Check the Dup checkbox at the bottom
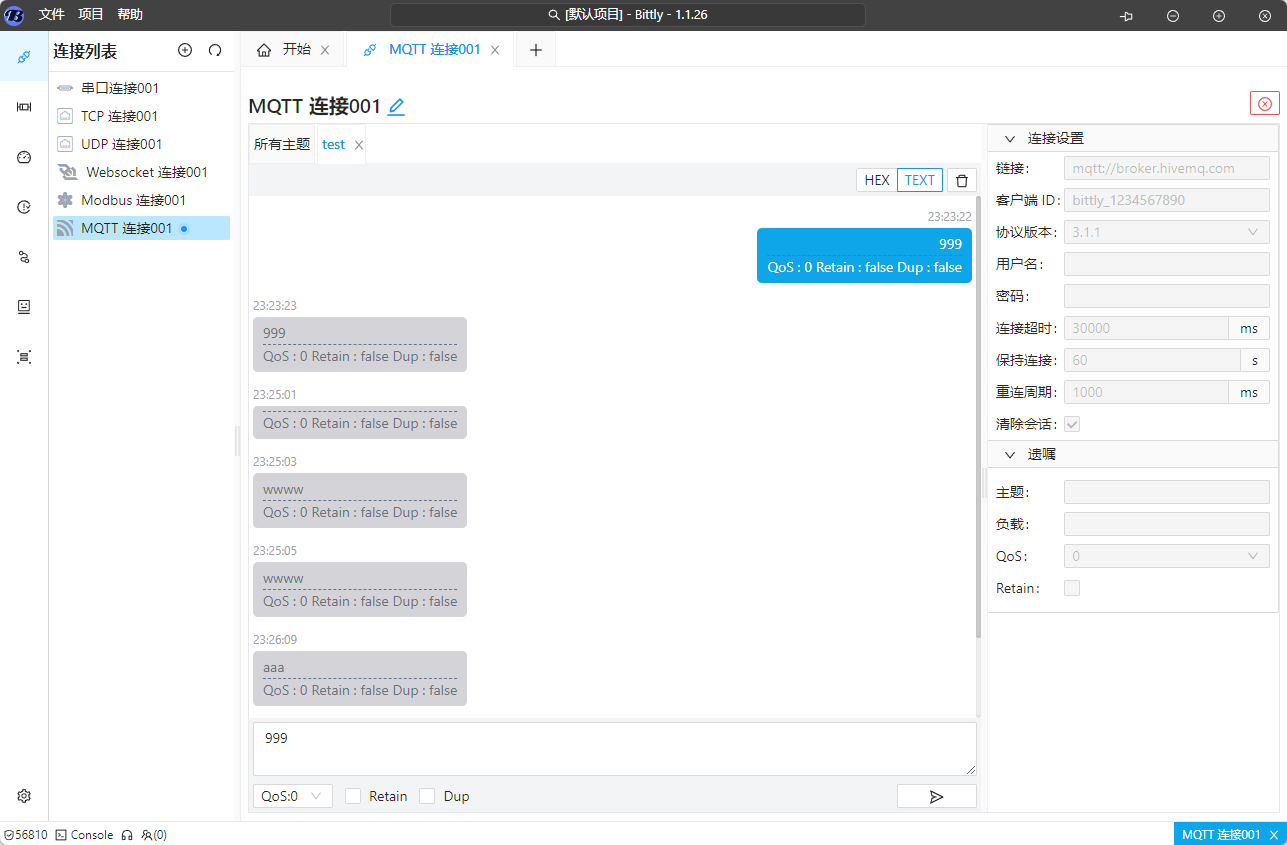 coord(427,795)
